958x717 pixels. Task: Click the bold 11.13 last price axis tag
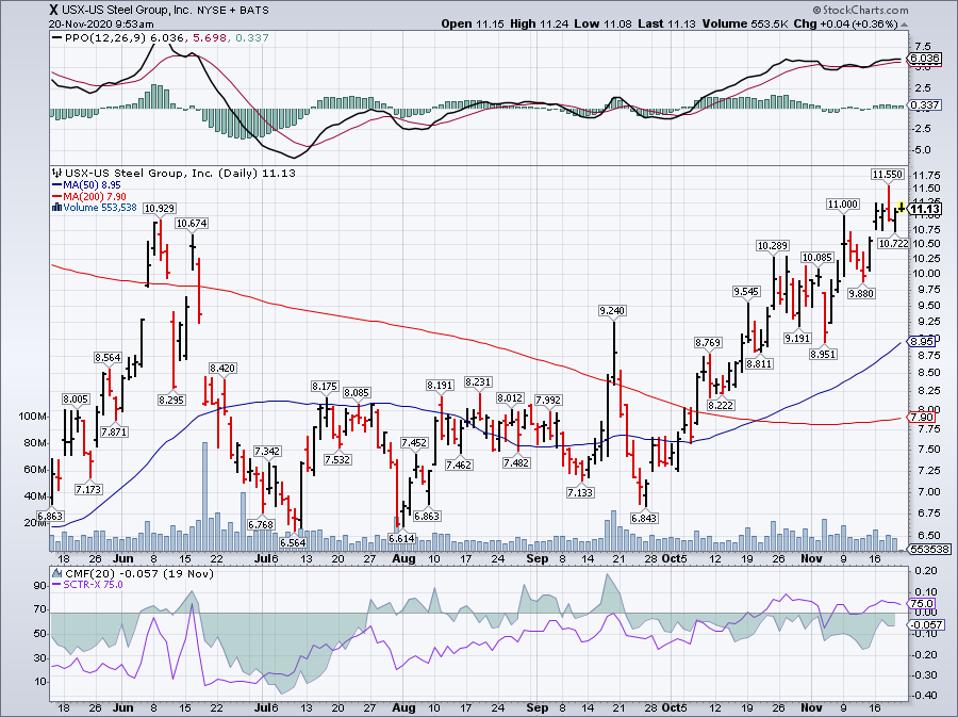tap(925, 209)
